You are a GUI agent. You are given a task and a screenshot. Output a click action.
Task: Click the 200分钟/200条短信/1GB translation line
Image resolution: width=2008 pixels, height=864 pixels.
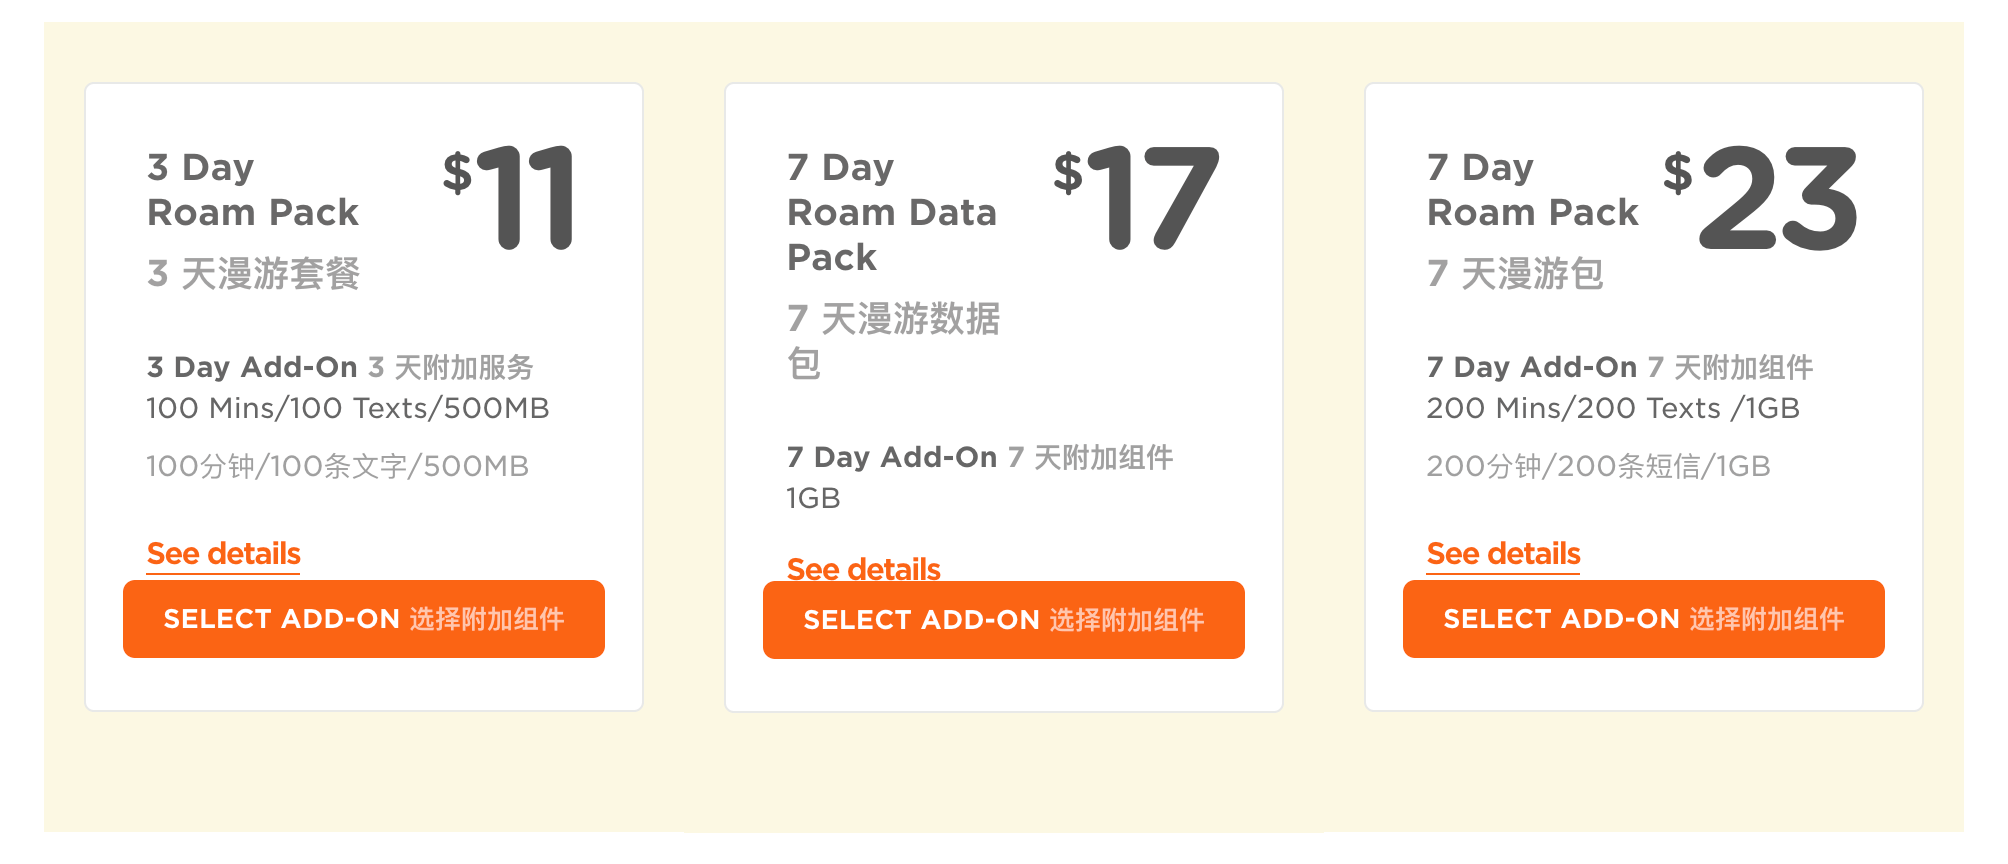1598,466
